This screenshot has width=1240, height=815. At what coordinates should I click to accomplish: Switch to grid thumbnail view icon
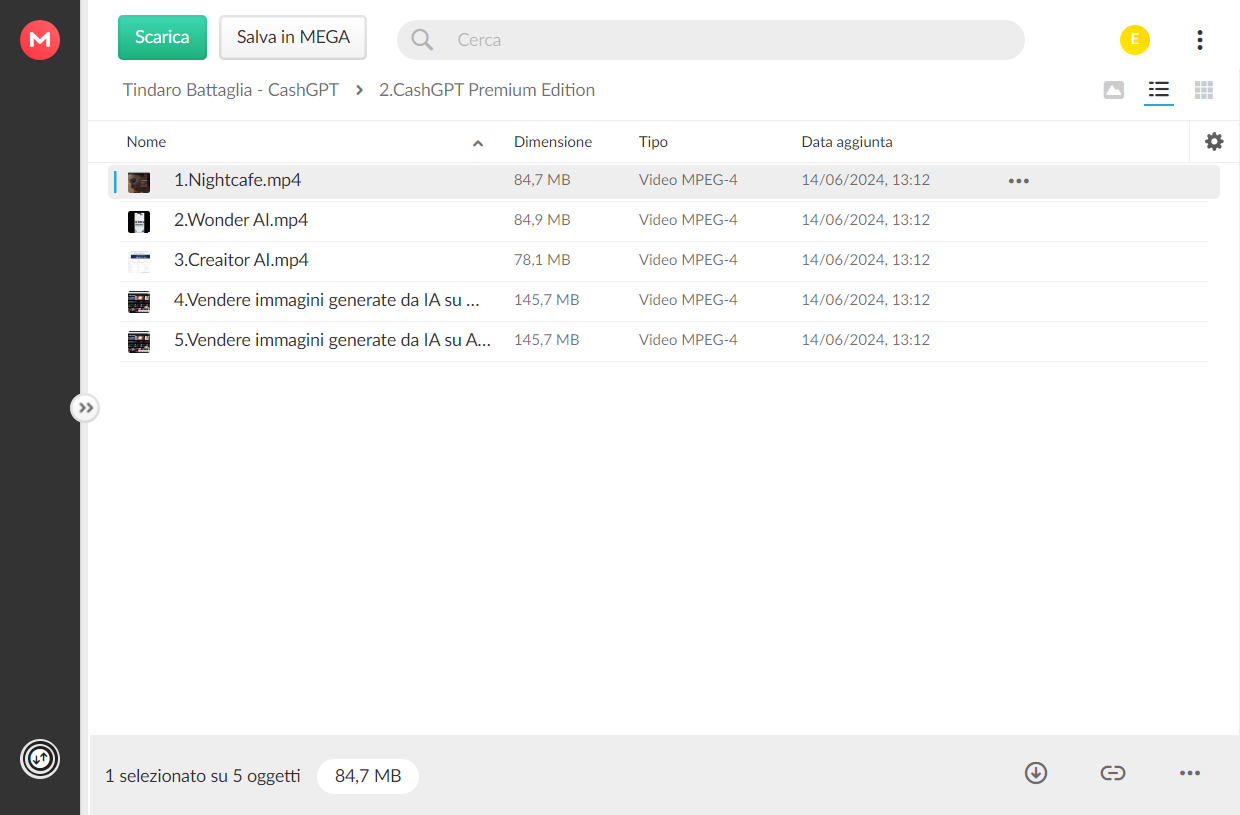pos(1204,90)
